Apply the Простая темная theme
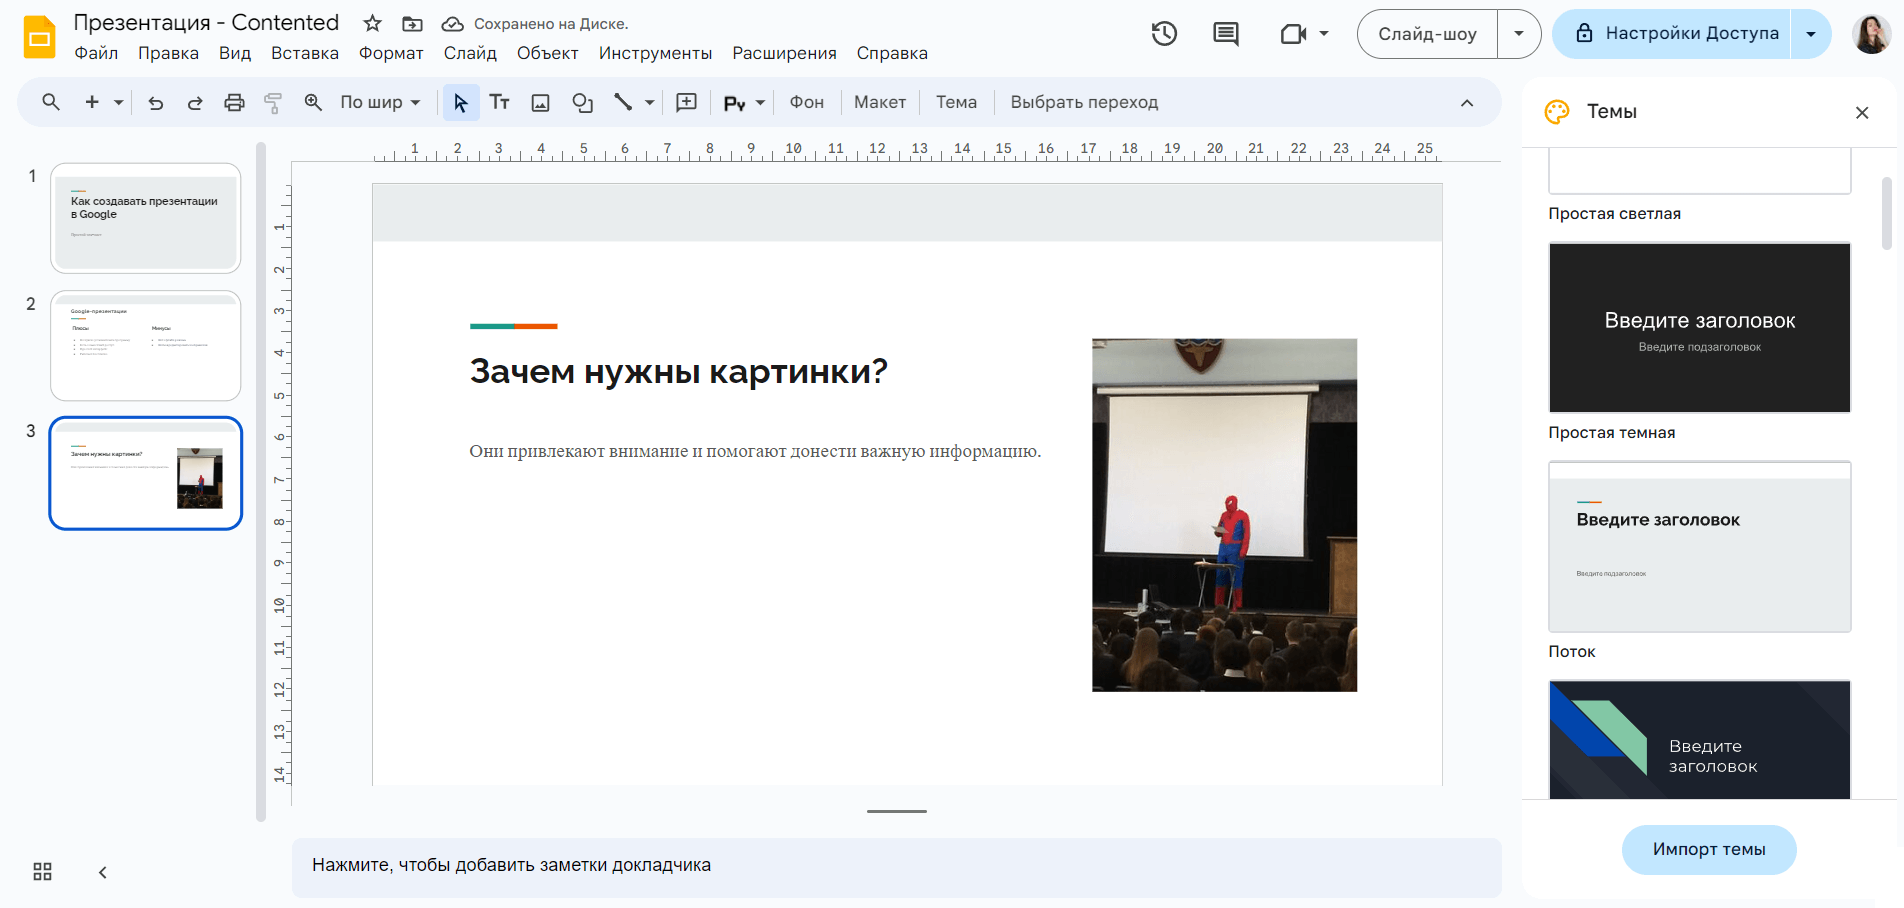The height and width of the screenshot is (908, 1904). tap(1699, 327)
